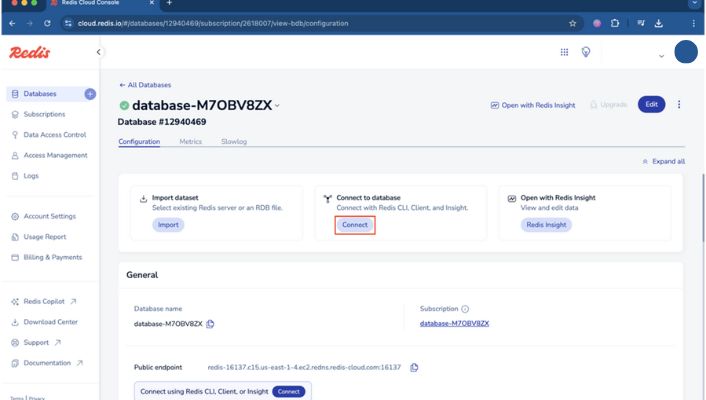The image size is (706, 400).
Task: Follow the database-M7OBV8ZX subscription link
Action: click(x=454, y=324)
